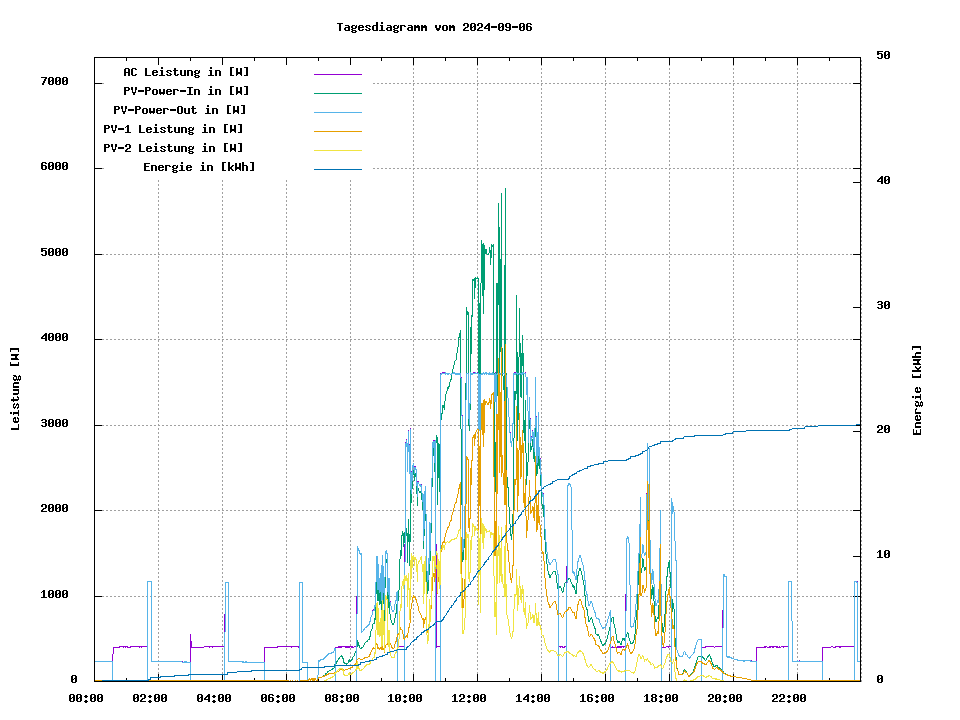This screenshot has height=720, width=960.
Task: Click the 20 tick label on Energie axis
Action: click(x=883, y=430)
